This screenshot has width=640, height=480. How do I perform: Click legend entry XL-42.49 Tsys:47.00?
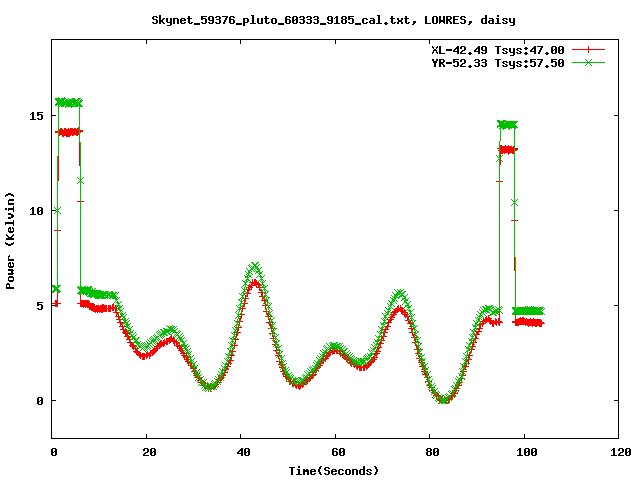[x=498, y=50]
